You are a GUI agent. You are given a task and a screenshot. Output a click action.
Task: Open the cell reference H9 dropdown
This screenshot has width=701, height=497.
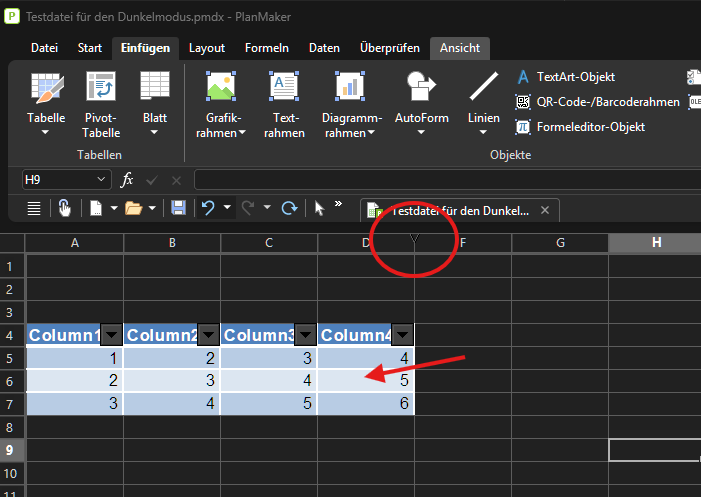pyautogui.click(x=101, y=180)
